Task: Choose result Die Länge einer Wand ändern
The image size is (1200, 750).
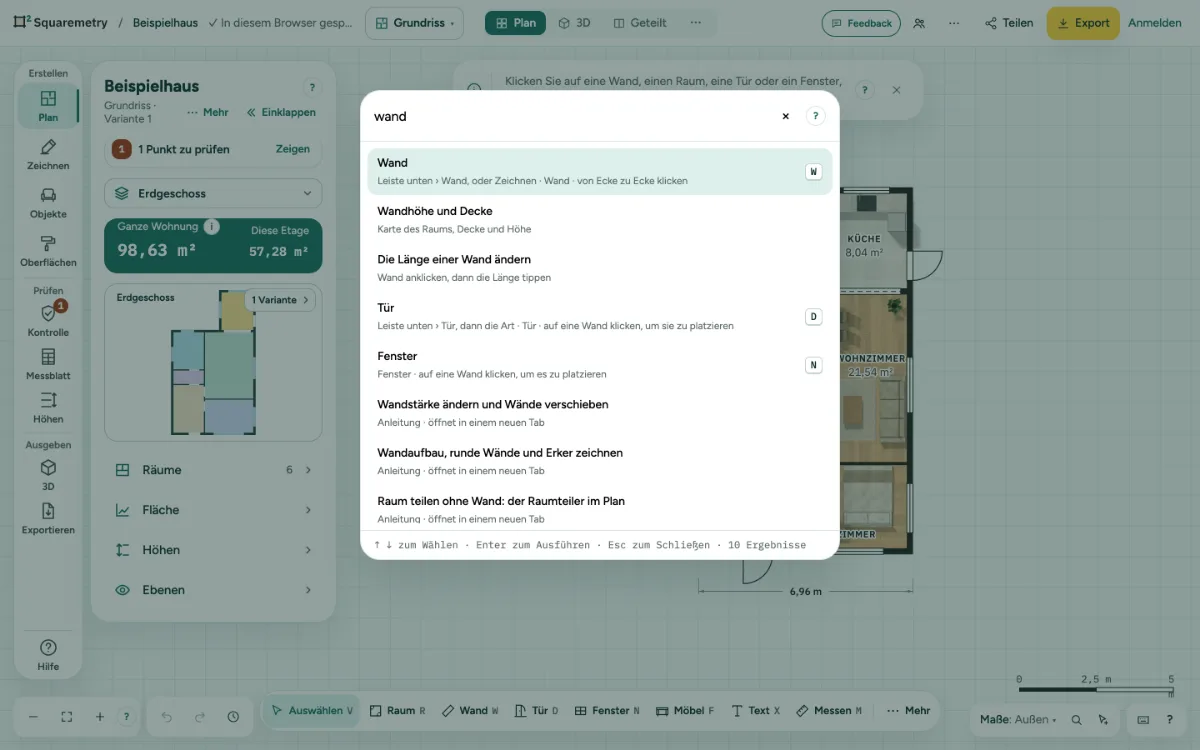Action: tap(600, 268)
